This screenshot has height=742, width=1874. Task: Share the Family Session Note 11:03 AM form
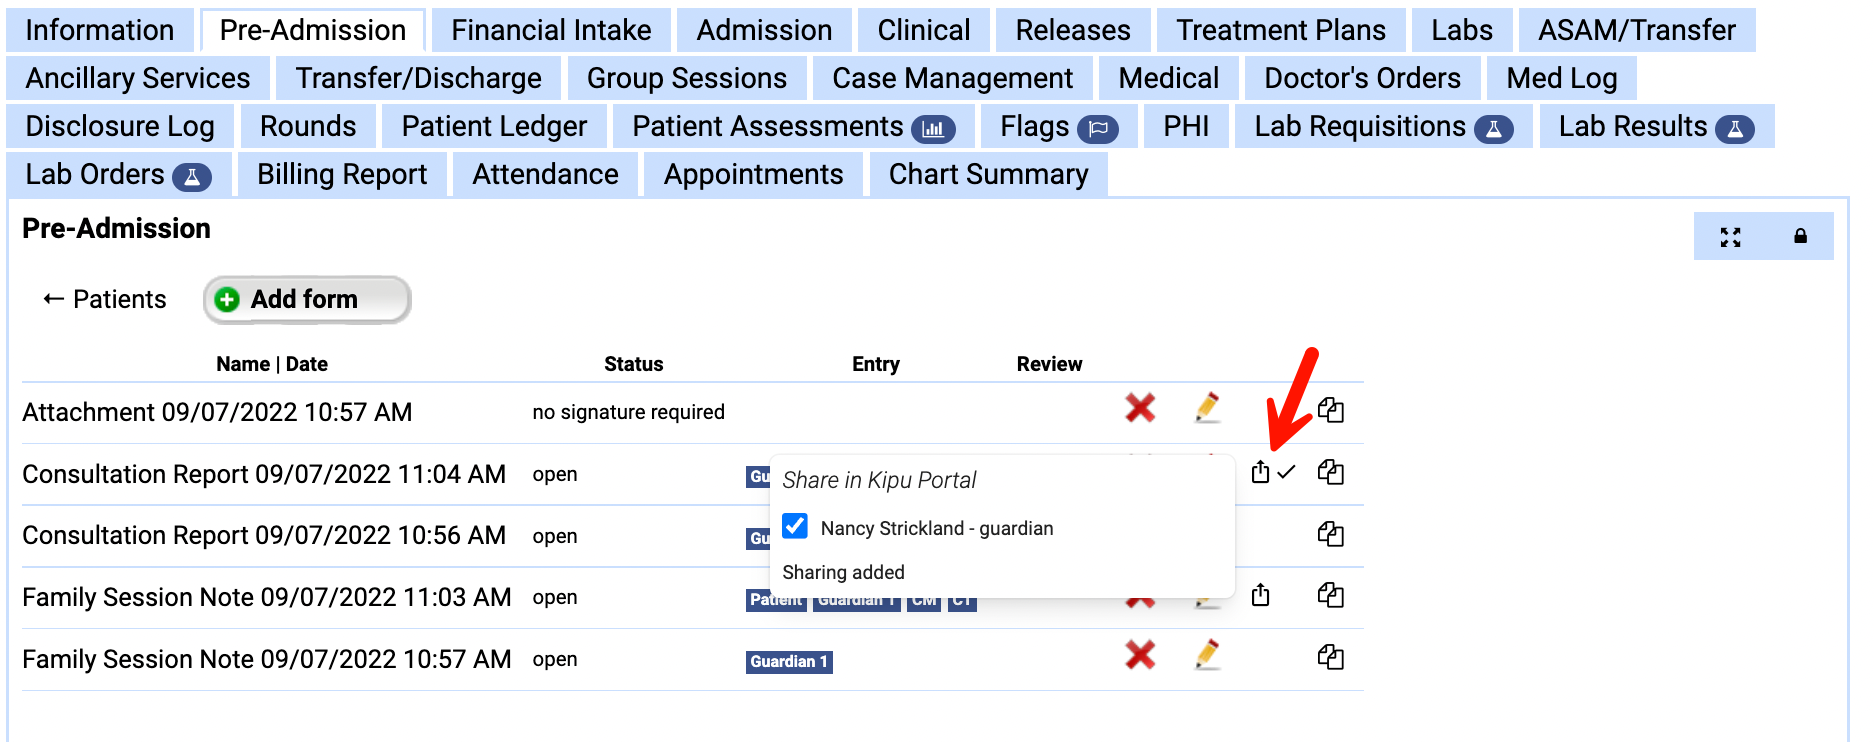click(x=1260, y=596)
